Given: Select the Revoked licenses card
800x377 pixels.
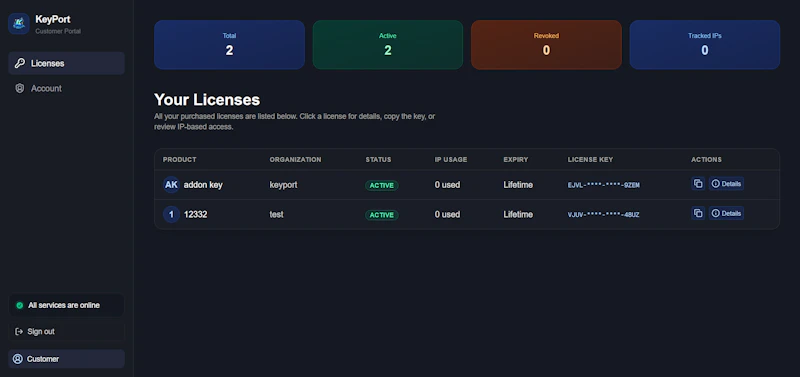Looking at the screenshot, I should (546, 45).
